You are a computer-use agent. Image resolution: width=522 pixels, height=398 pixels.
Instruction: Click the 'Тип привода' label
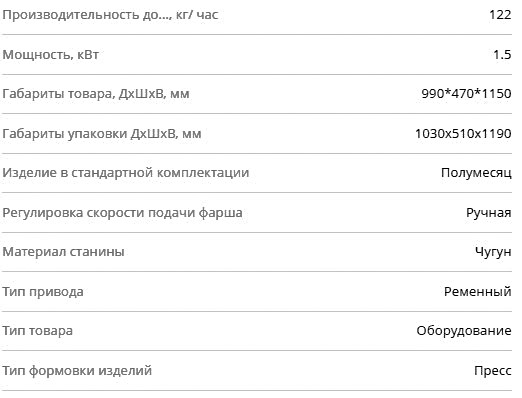pos(43,292)
